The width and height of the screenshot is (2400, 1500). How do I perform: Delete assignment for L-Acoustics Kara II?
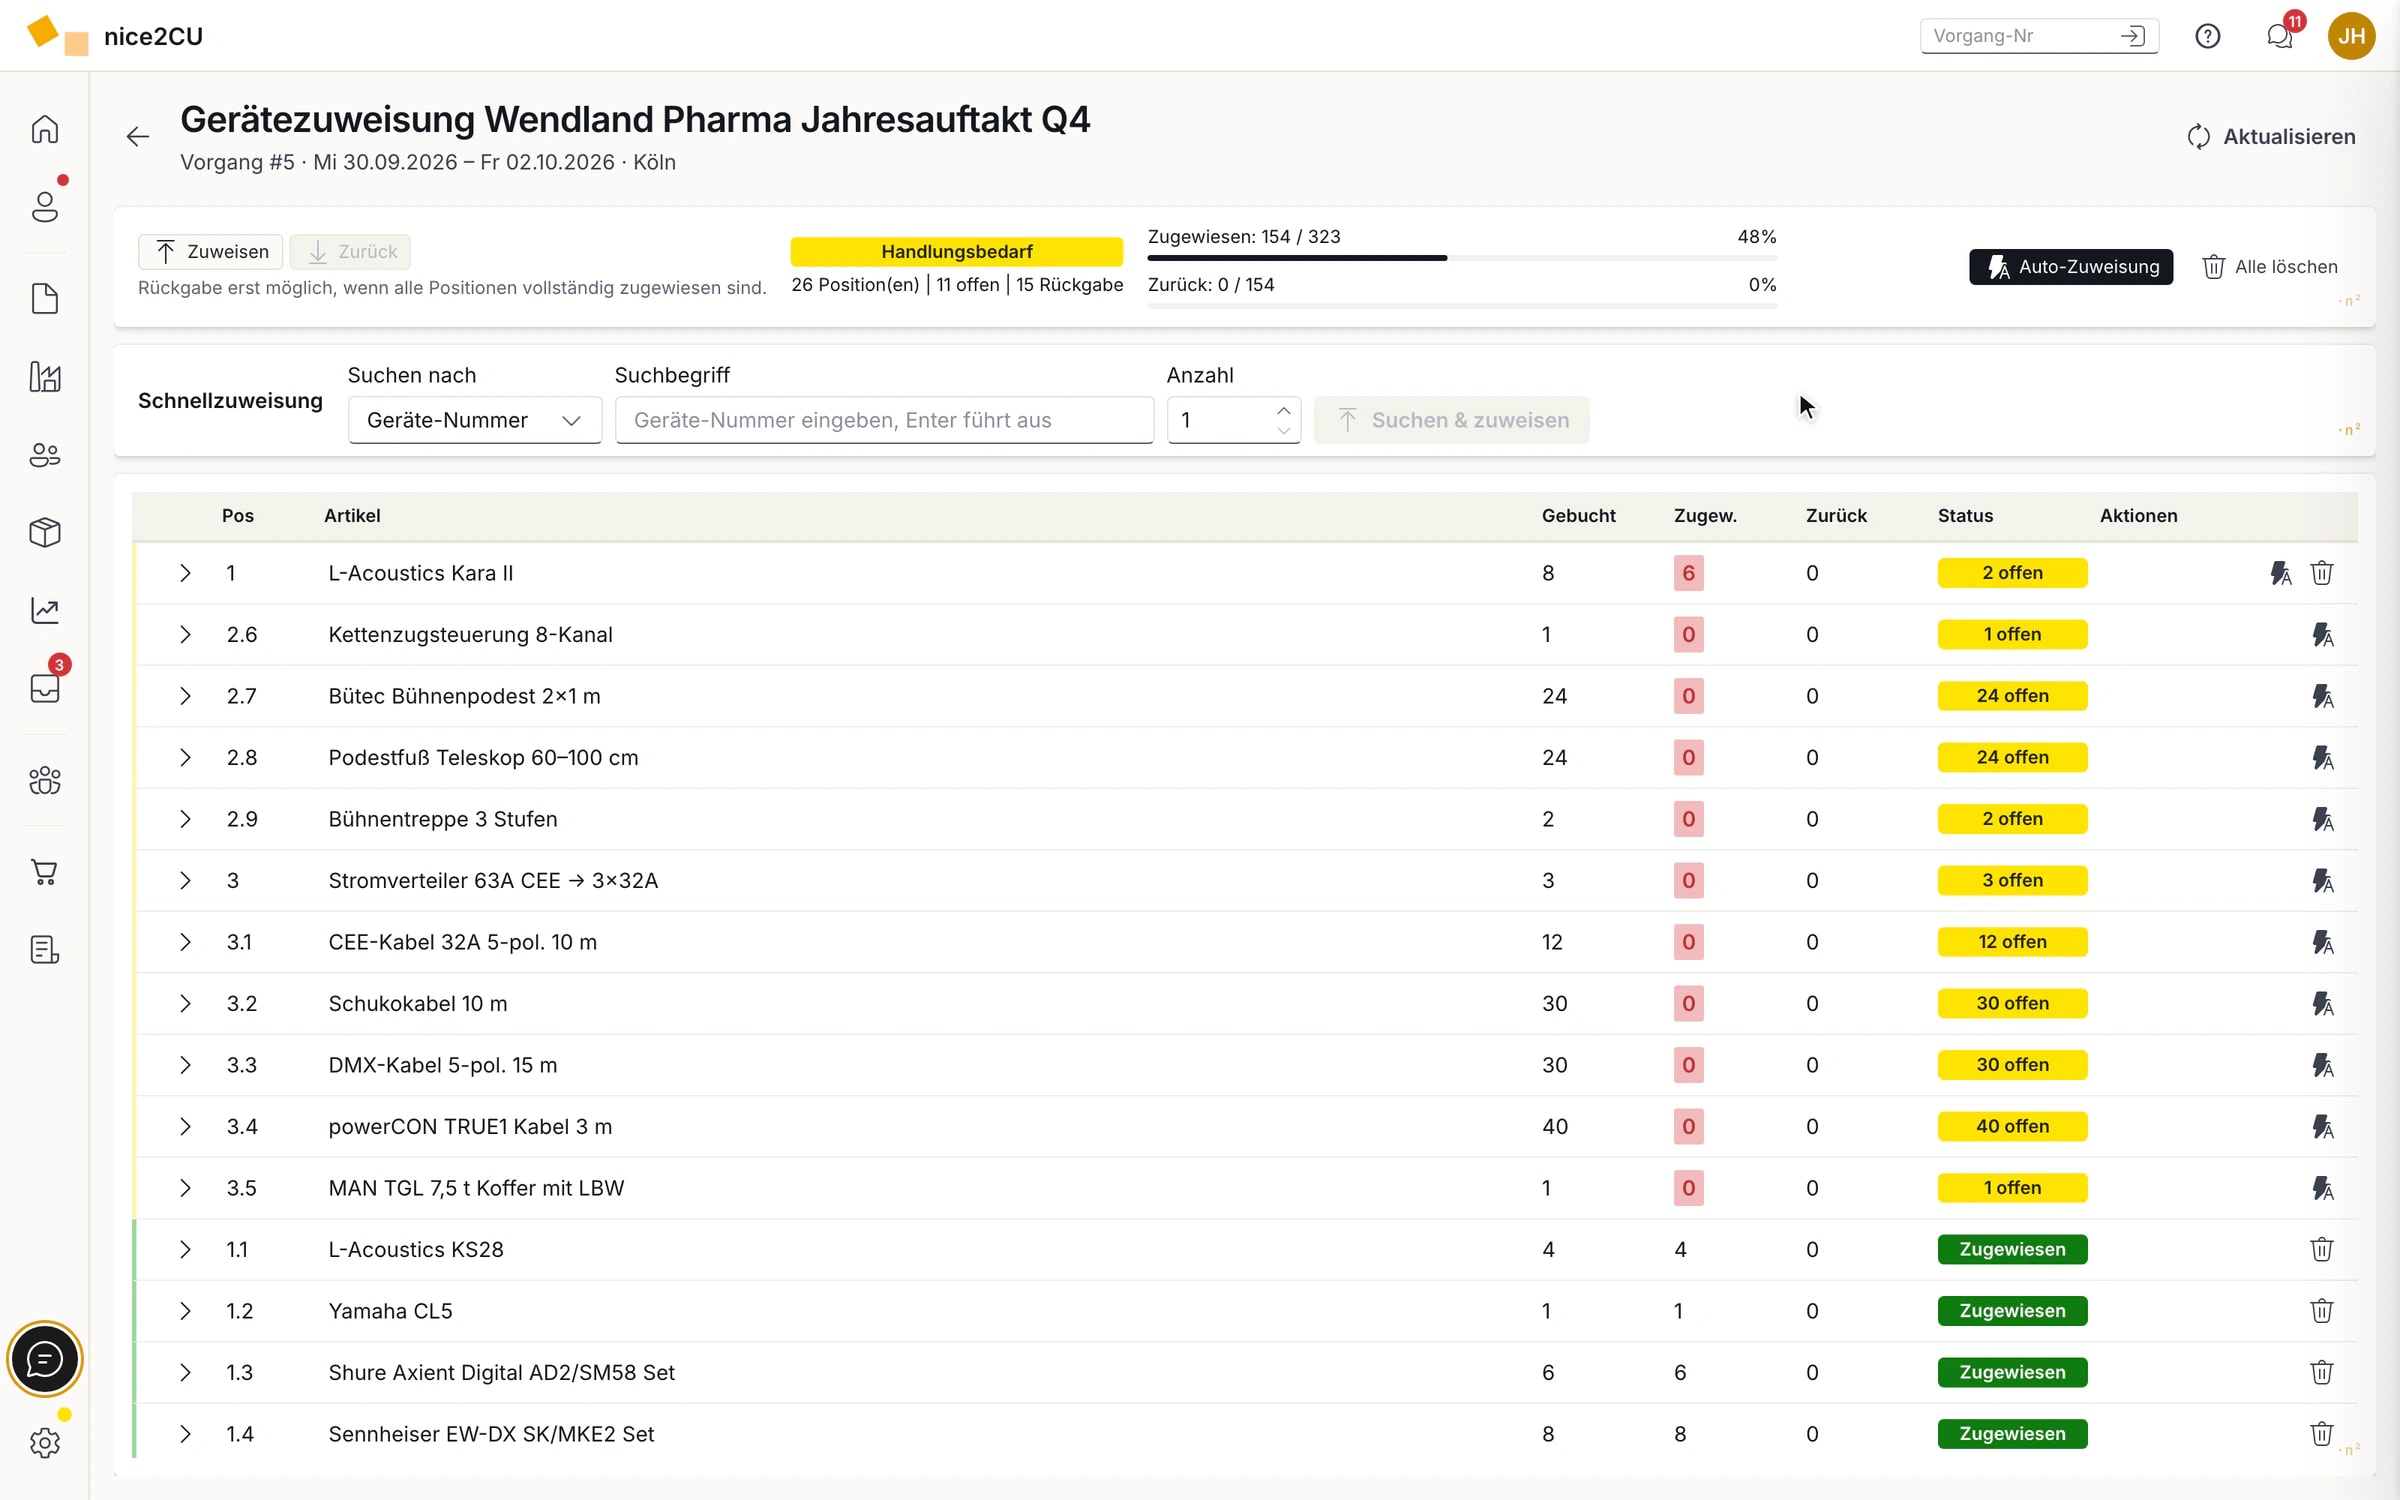click(2322, 573)
